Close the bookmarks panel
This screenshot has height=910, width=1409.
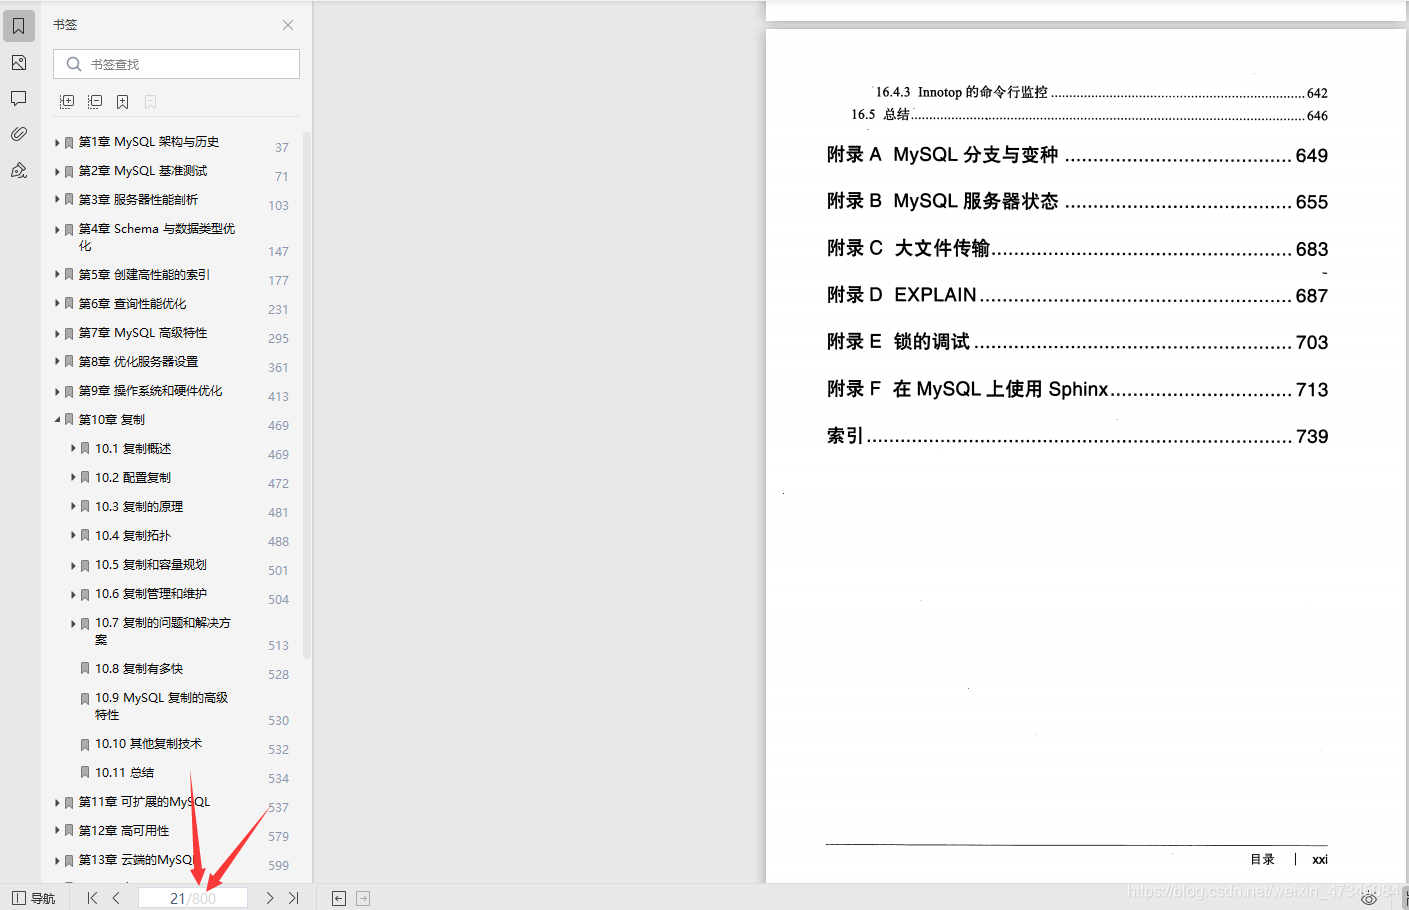[288, 25]
